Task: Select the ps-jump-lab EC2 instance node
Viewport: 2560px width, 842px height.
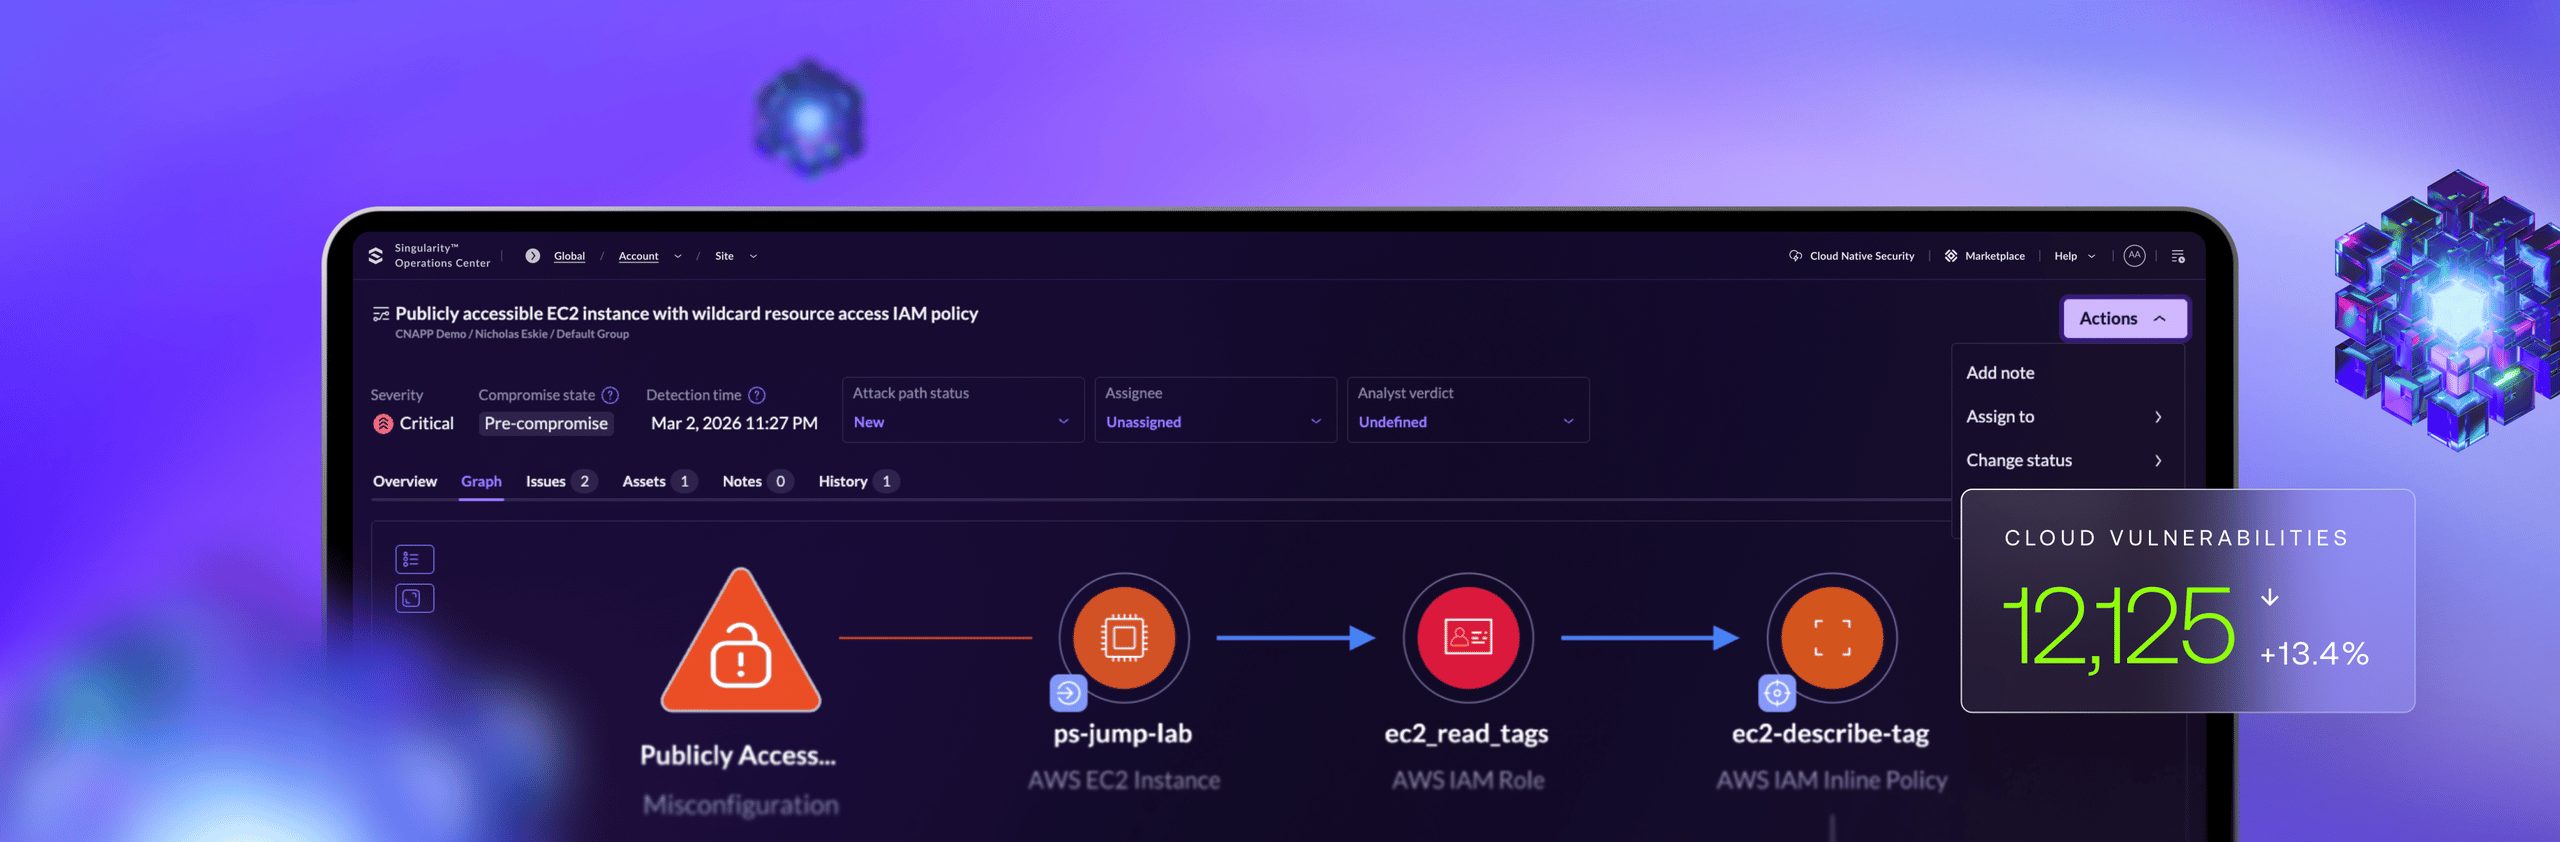Action: pos(1124,637)
